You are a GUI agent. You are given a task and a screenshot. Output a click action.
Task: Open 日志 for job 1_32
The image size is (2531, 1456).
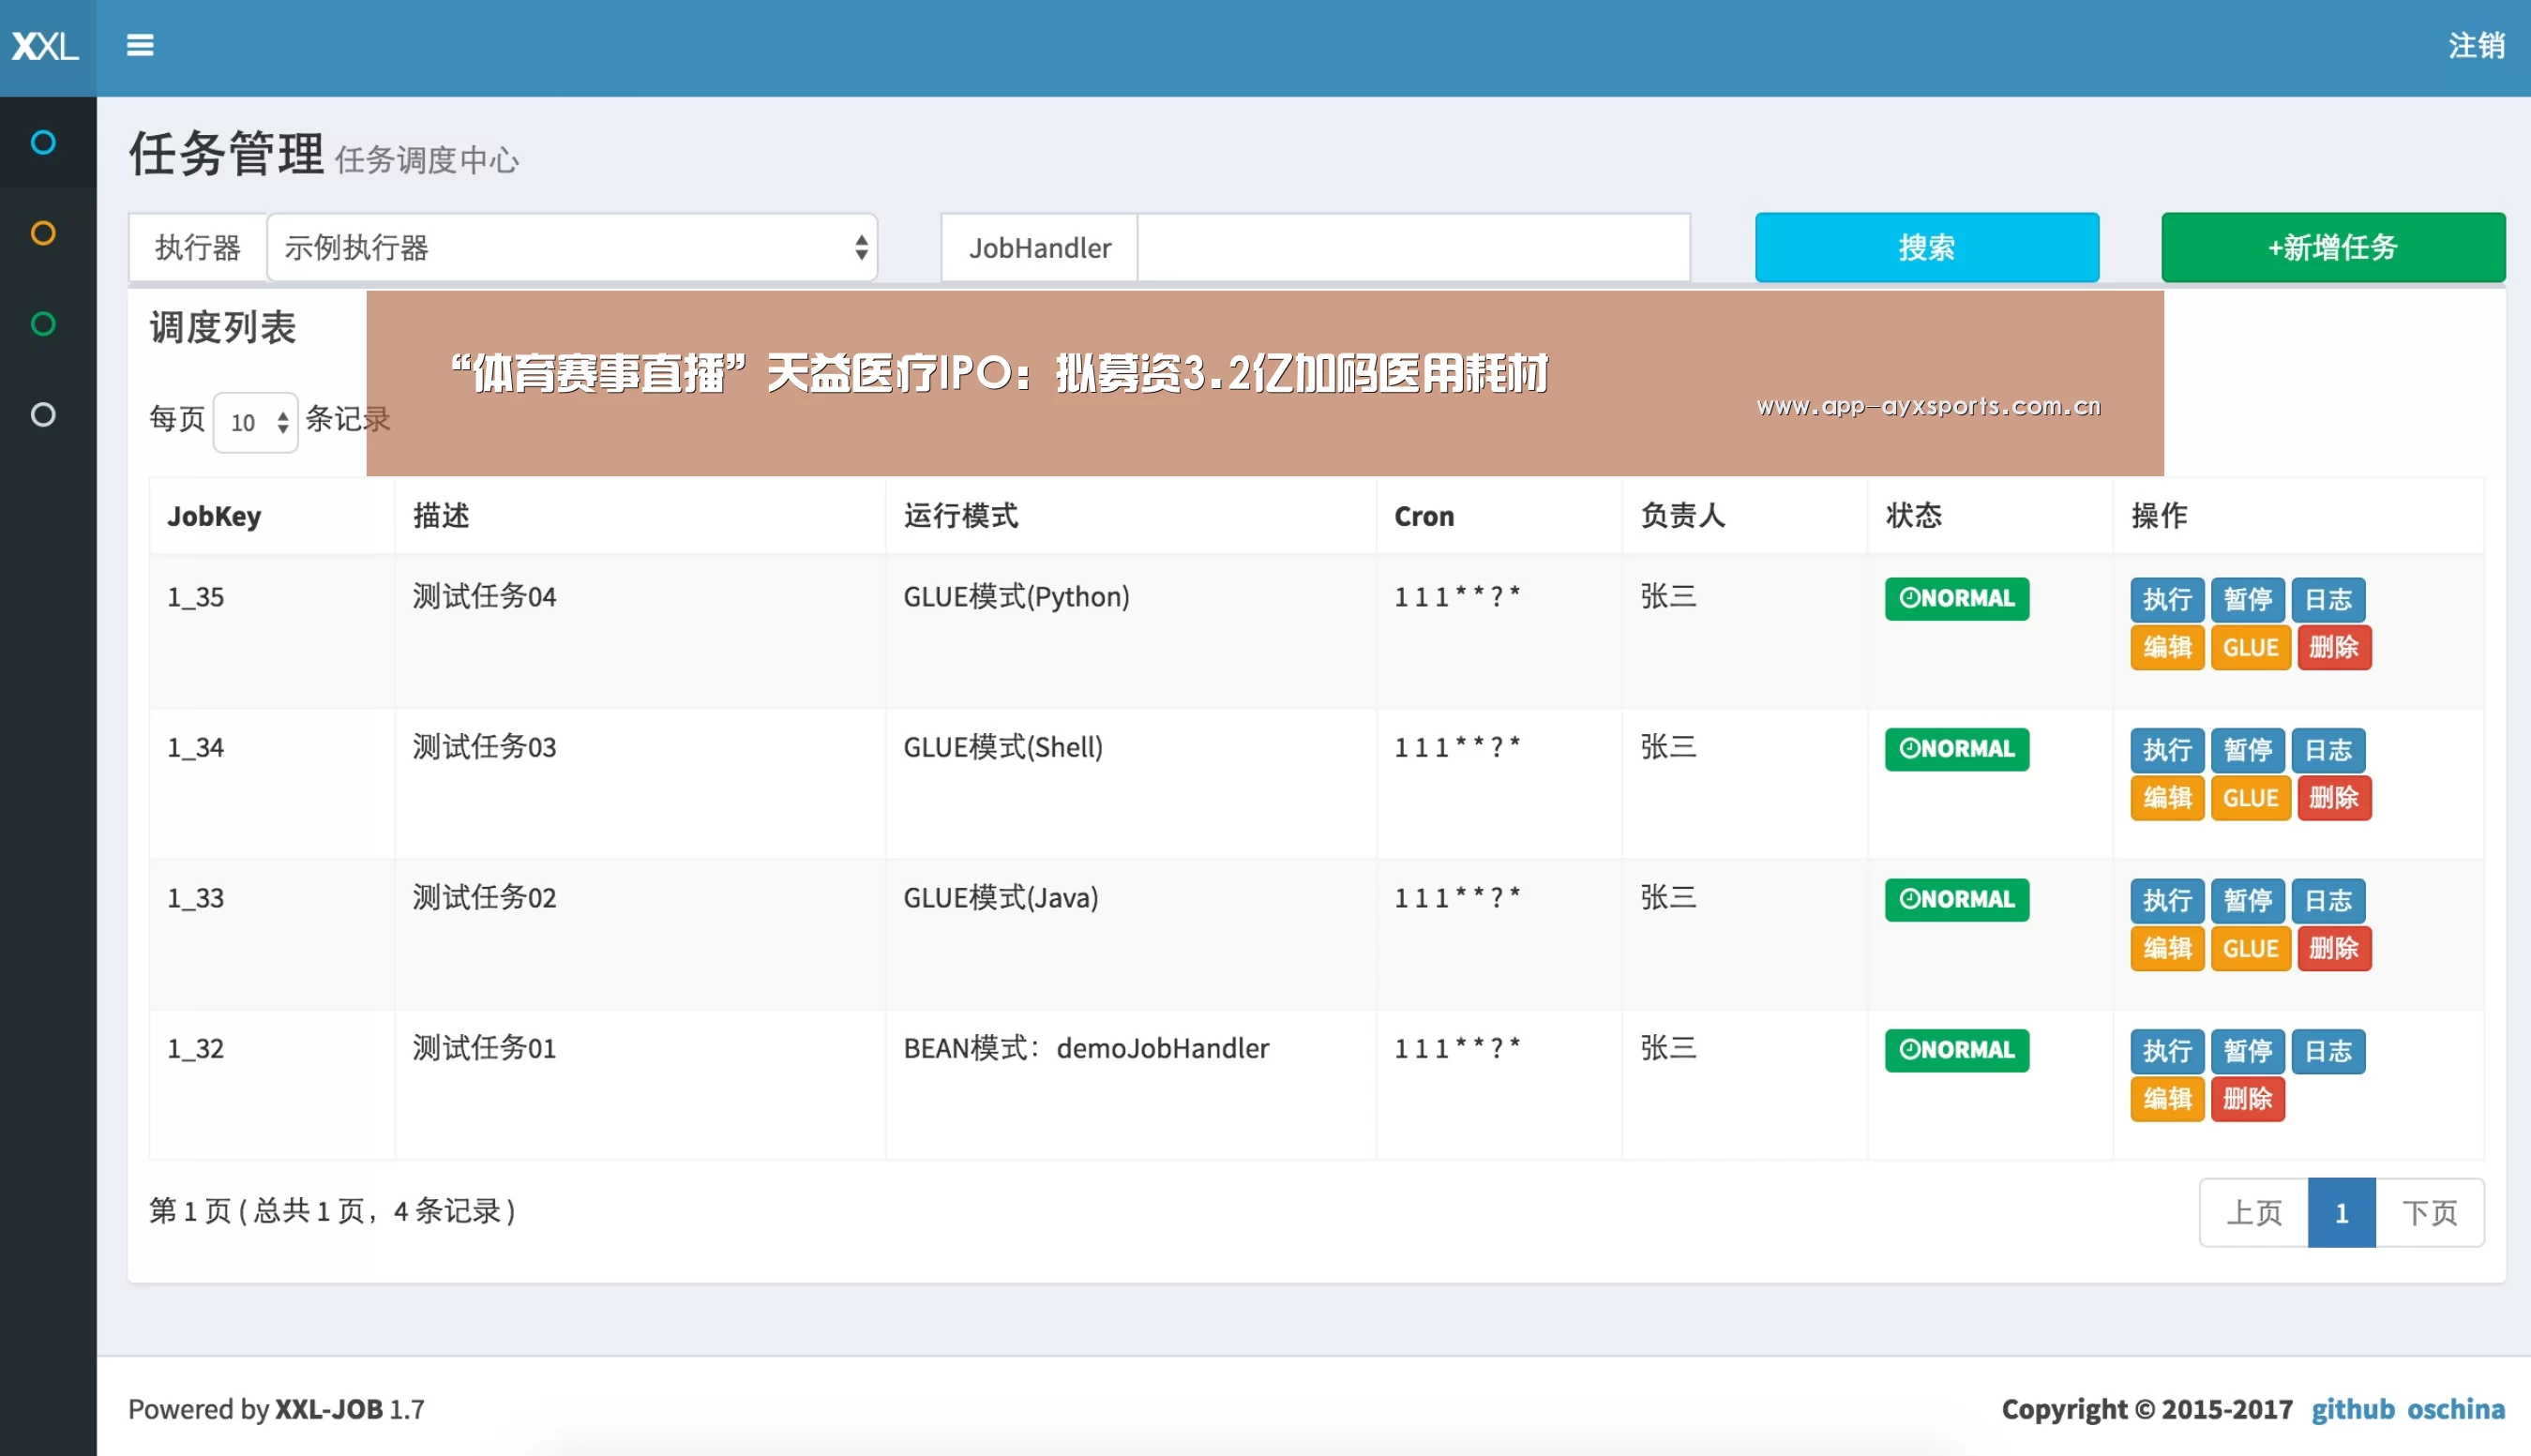point(2328,1051)
